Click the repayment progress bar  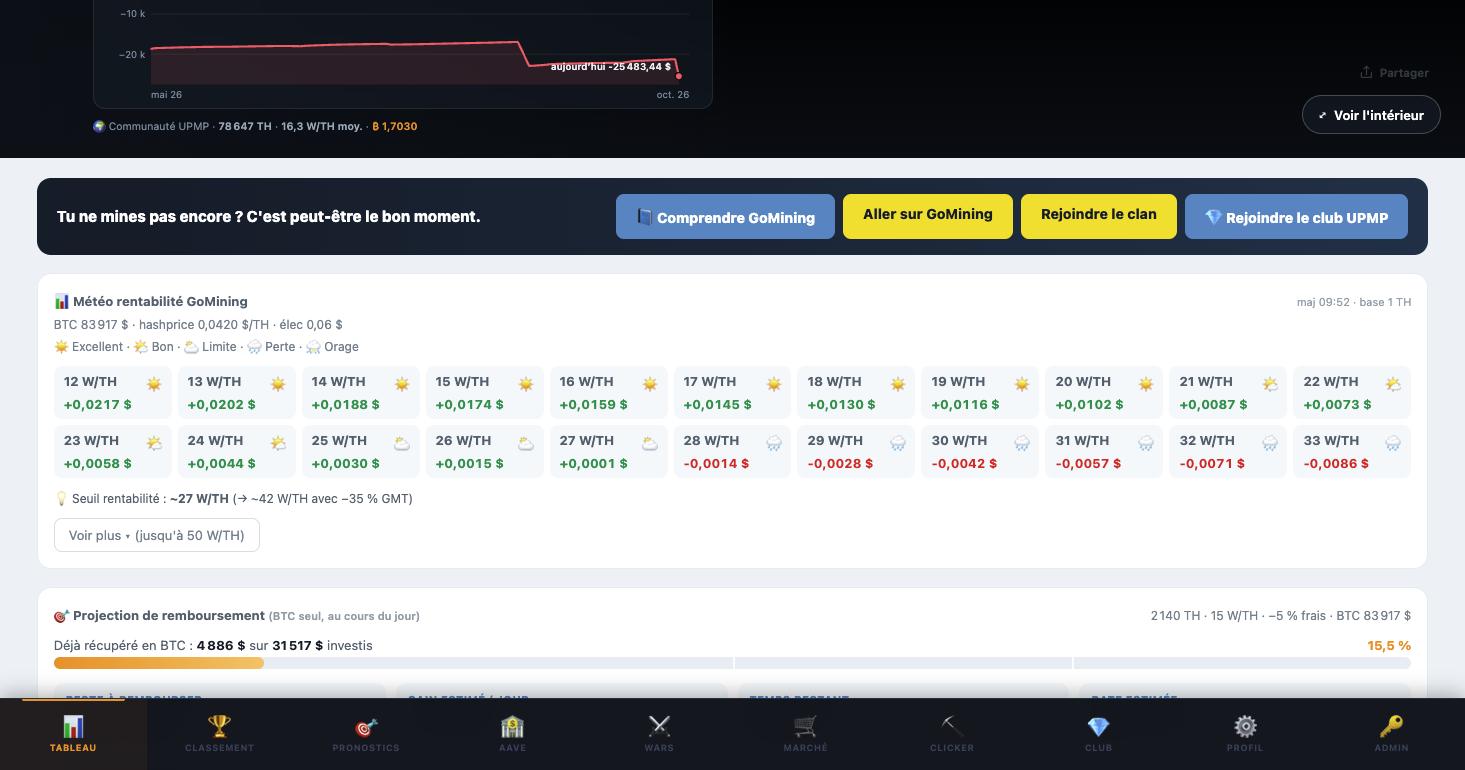732,663
